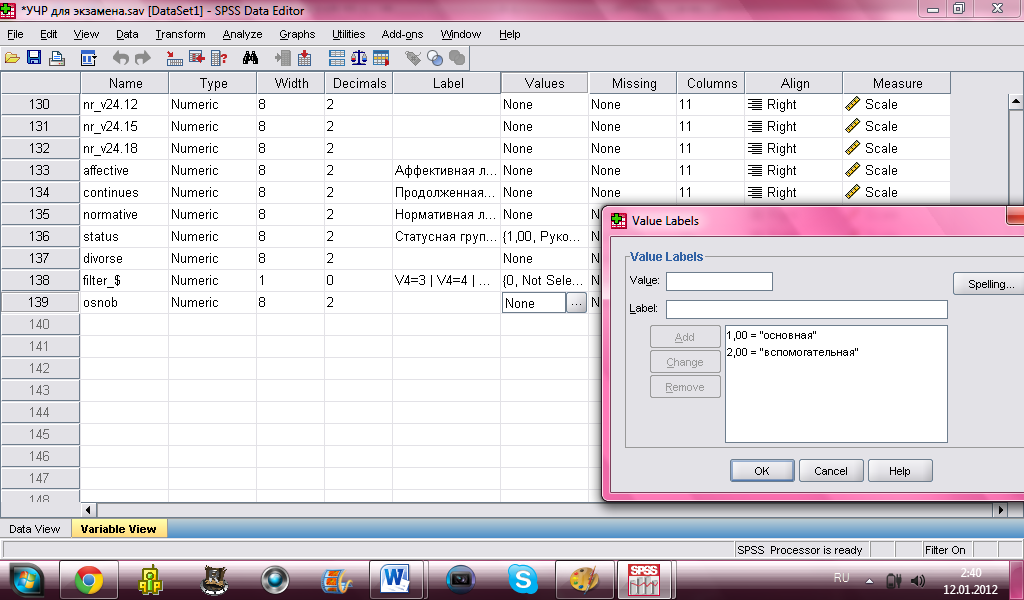Select the 1,00 = "основная" entry
Screen dimensions: 1024x600
click(771, 335)
